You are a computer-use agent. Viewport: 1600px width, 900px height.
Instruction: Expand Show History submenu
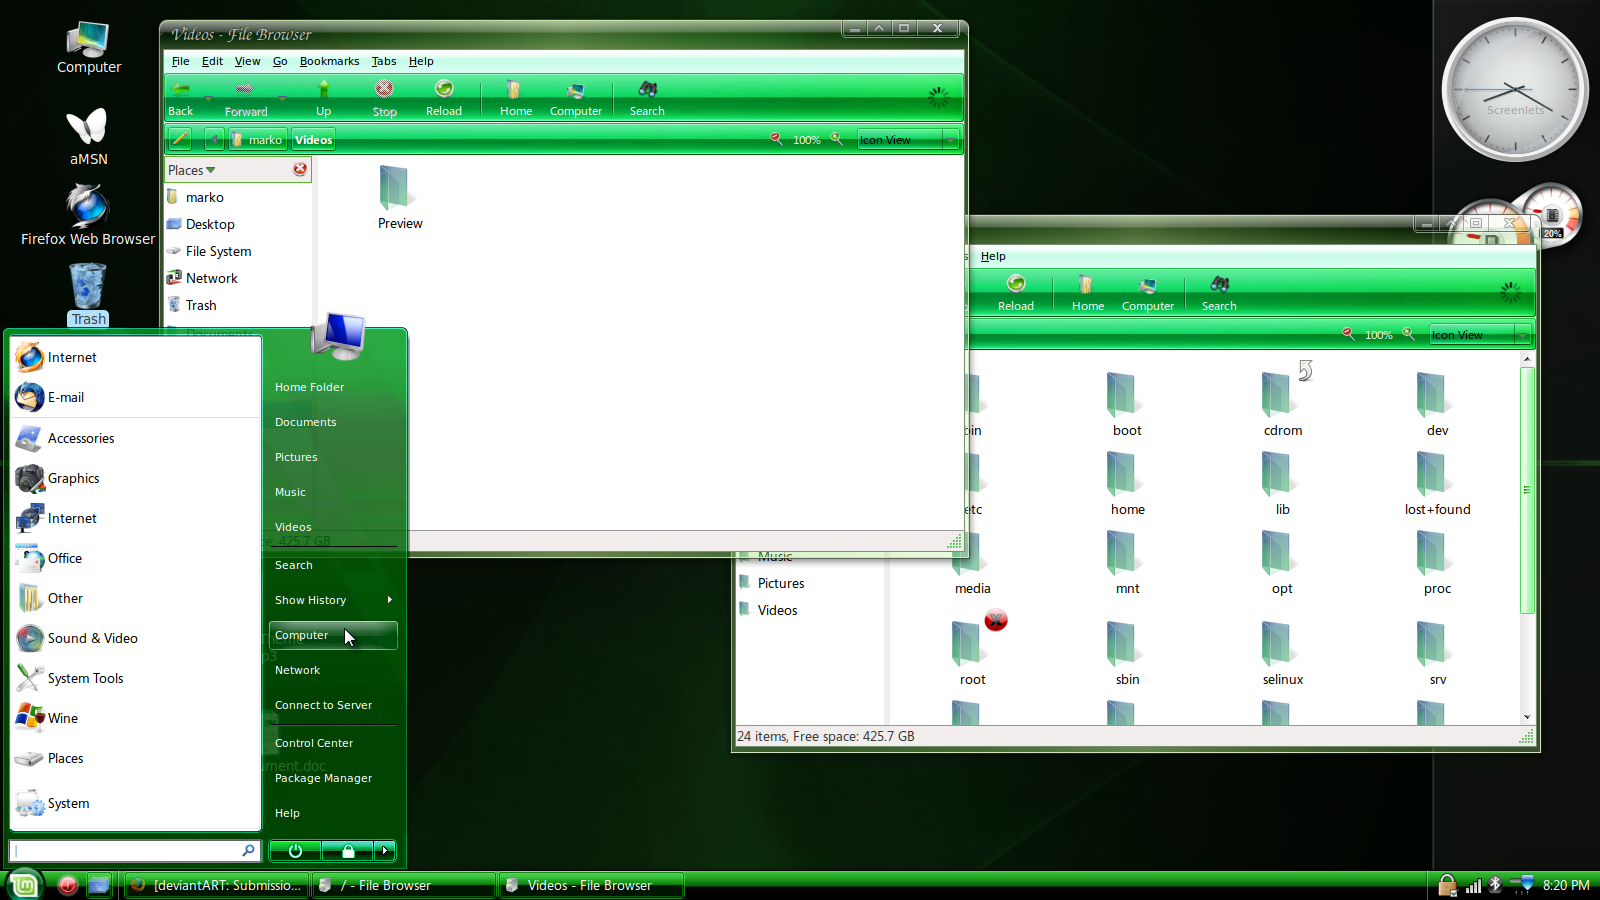333,600
